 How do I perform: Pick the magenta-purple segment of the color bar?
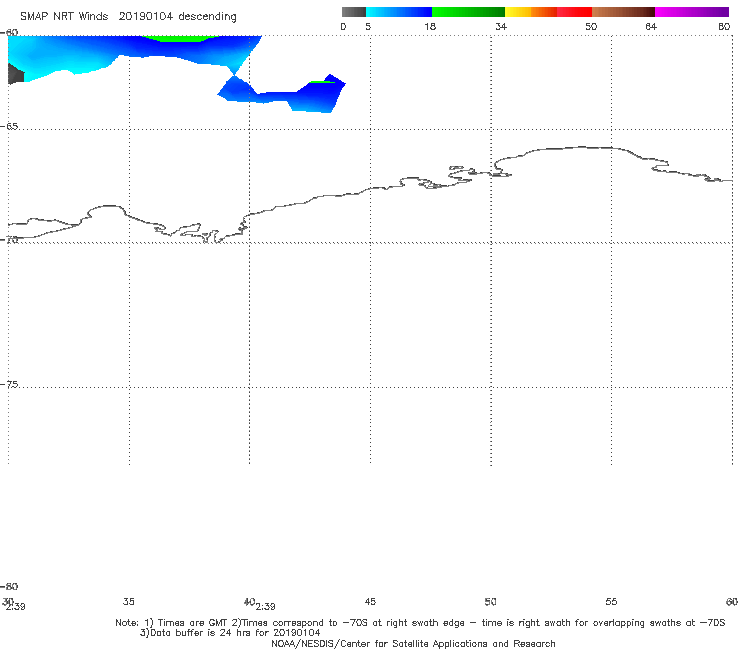[692, 12]
